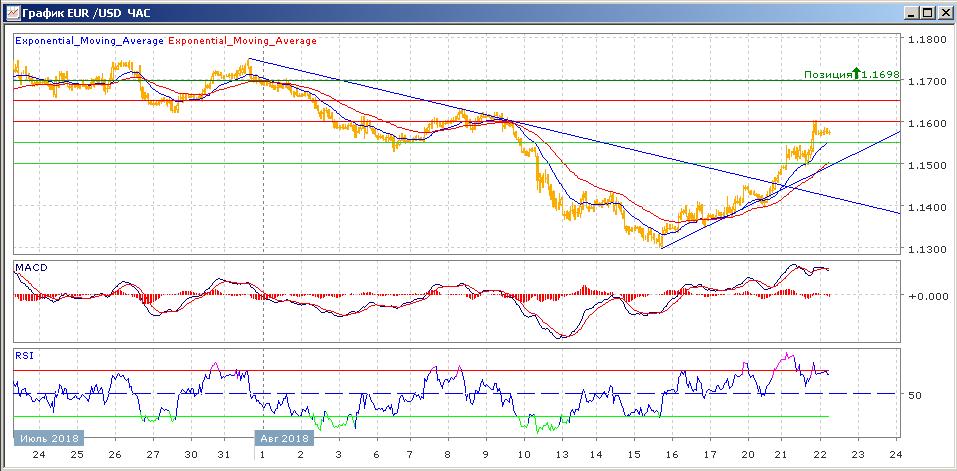Image resolution: width=957 pixels, height=471 pixels.
Task: Select the blue Exponential_Moving_Average legend label
Action: pyautogui.click(x=89, y=41)
